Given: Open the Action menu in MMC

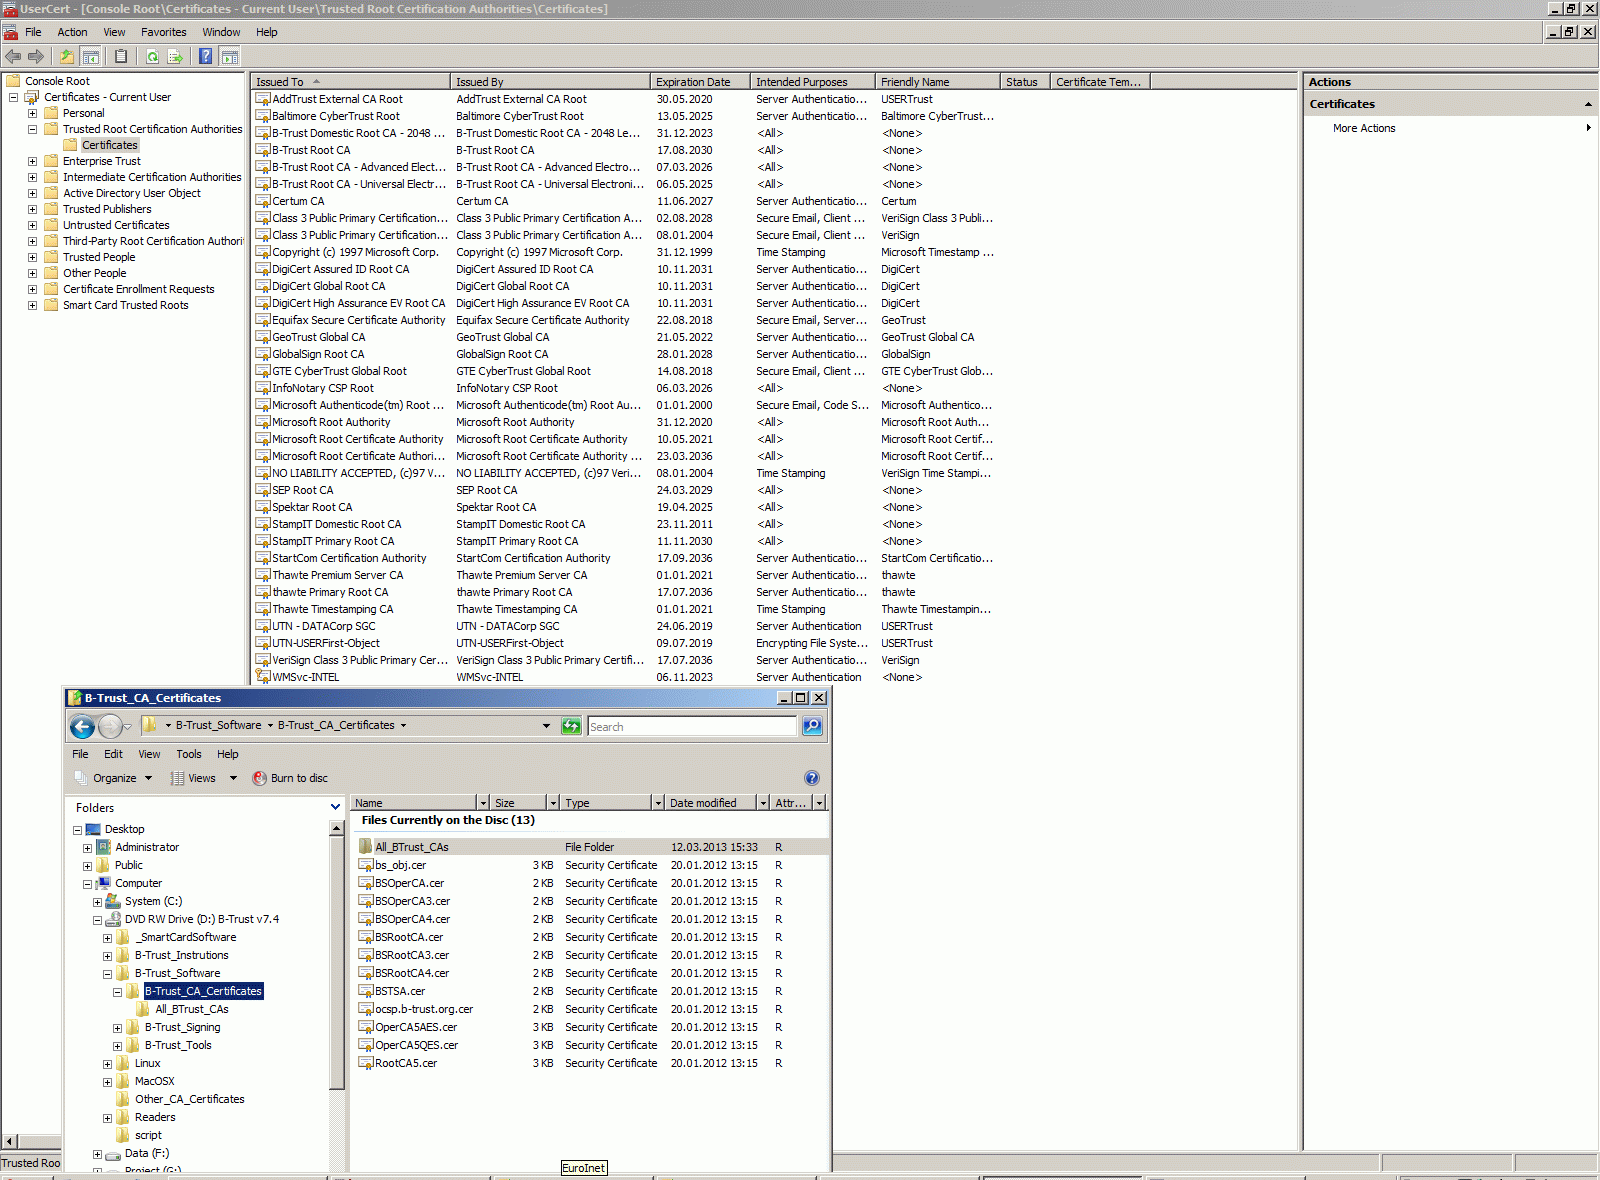Looking at the screenshot, I should [x=72, y=32].
